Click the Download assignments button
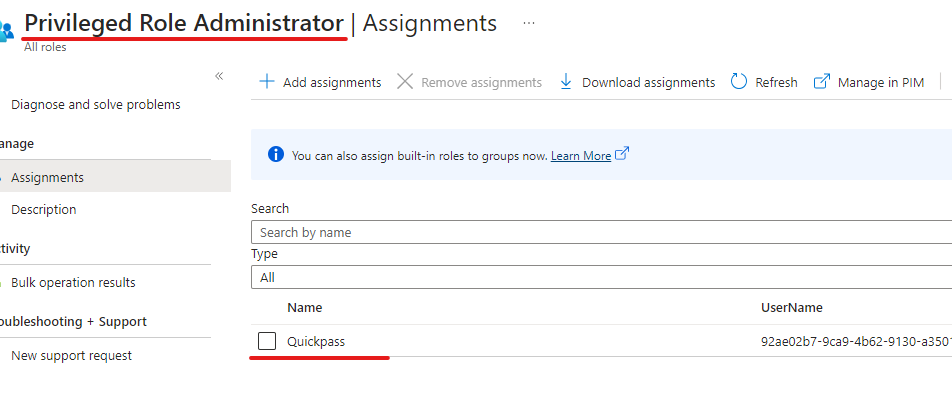 (637, 82)
